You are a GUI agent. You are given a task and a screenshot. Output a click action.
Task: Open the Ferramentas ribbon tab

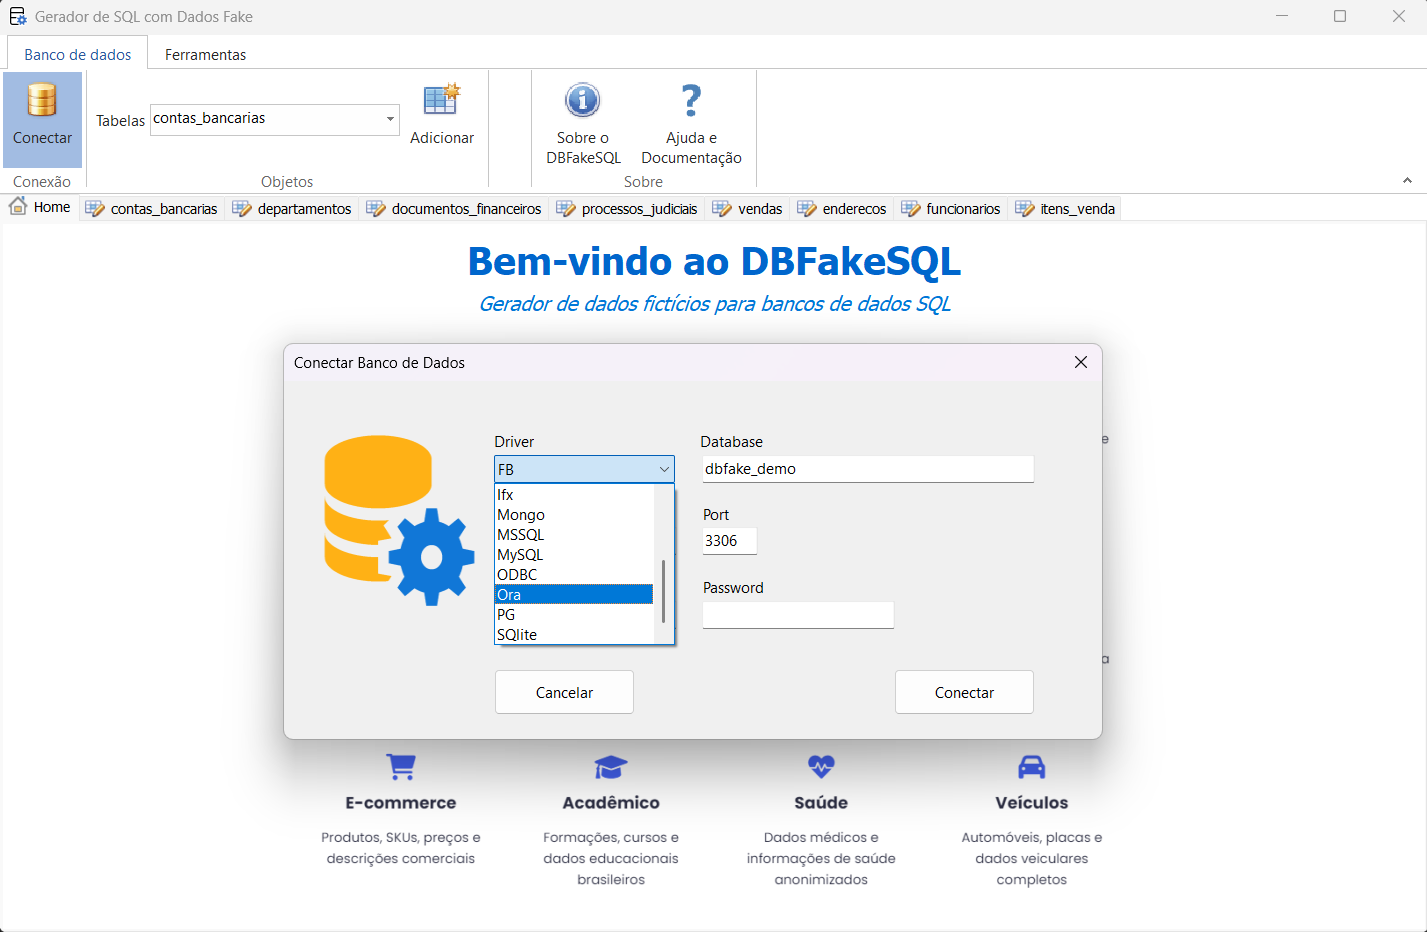tap(205, 54)
